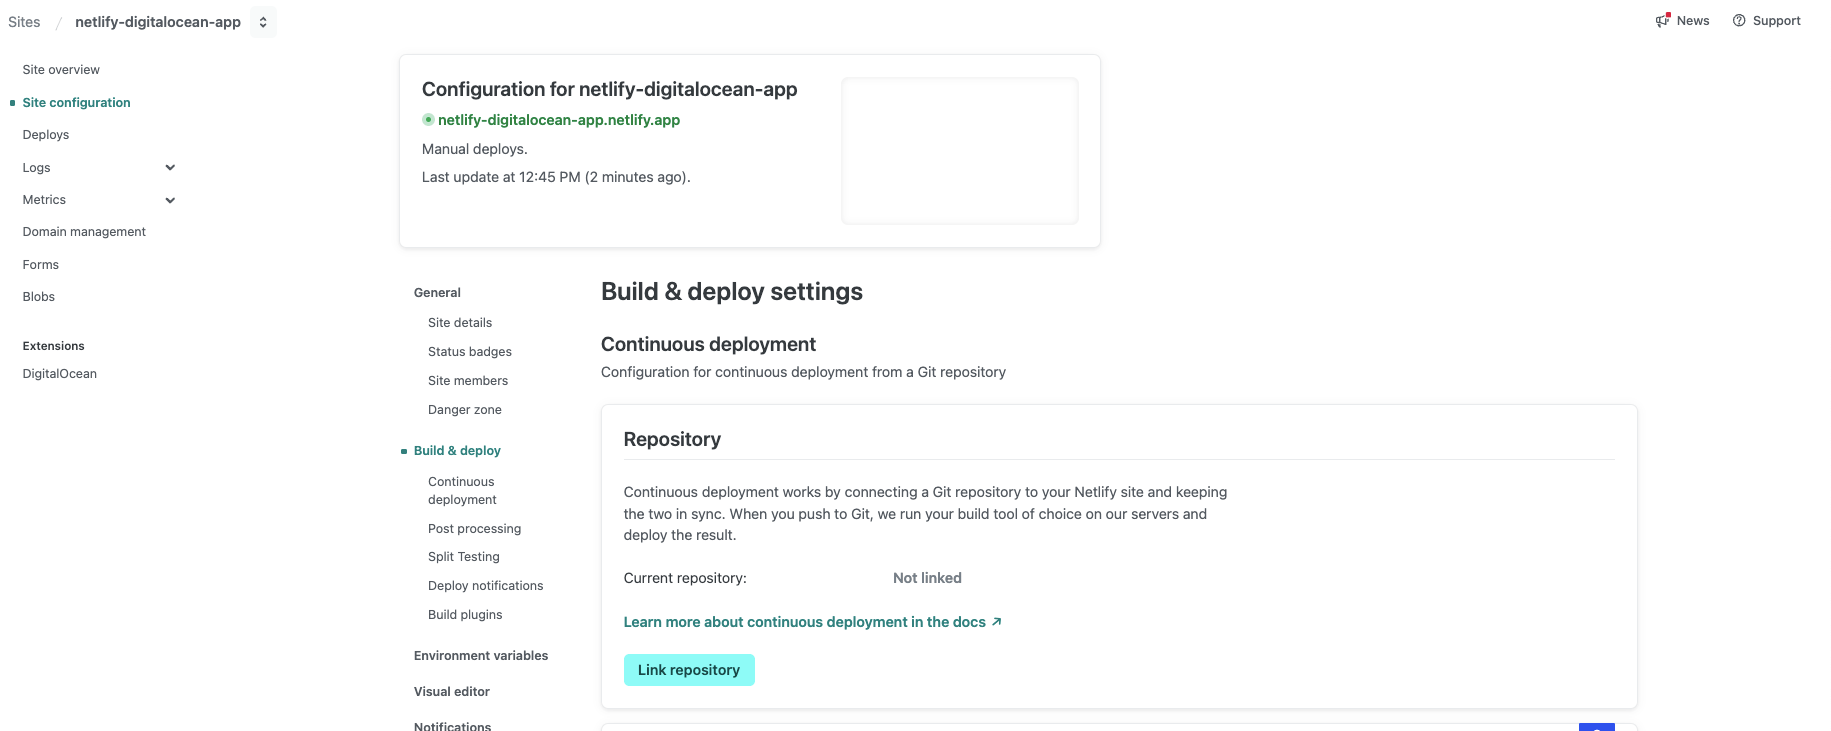
Task: Click the 'Build & deploy settings' heading
Action: (732, 292)
